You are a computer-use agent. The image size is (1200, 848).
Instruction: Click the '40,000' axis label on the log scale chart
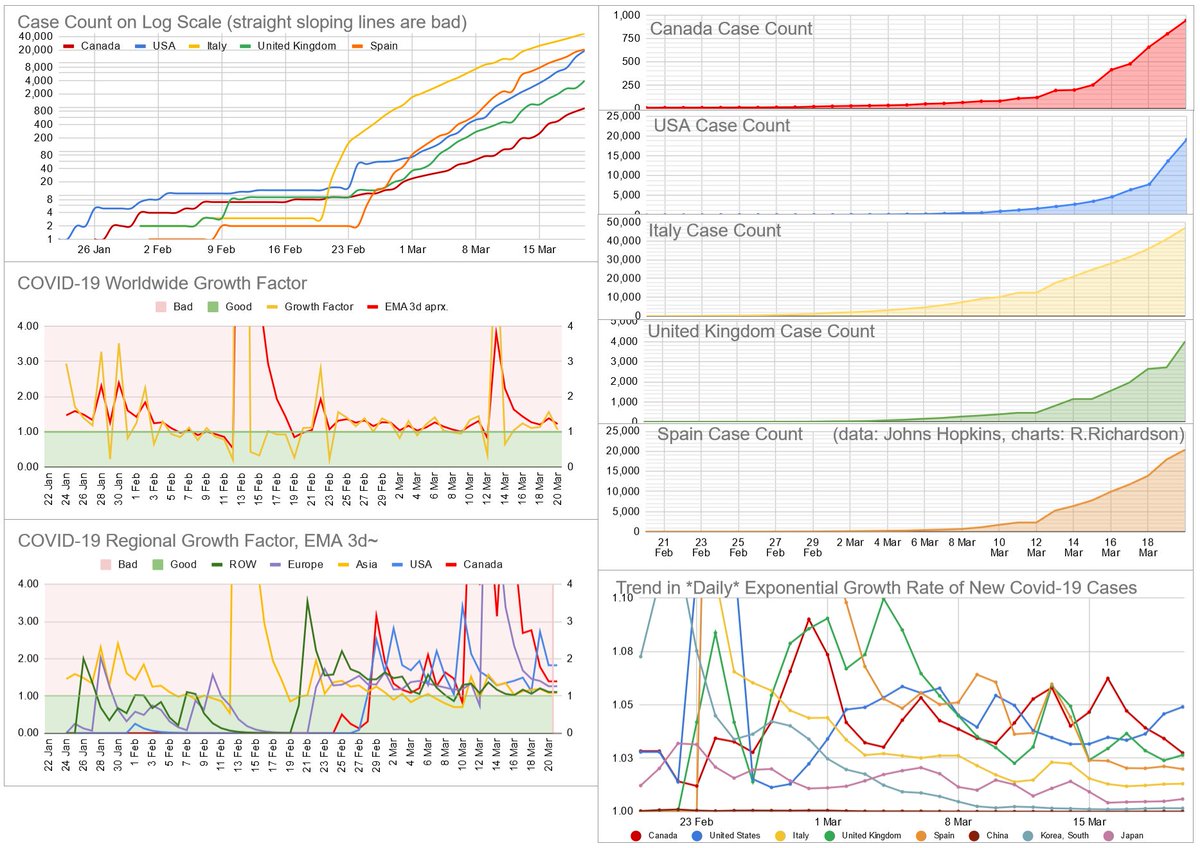pyautogui.click(x=36, y=36)
